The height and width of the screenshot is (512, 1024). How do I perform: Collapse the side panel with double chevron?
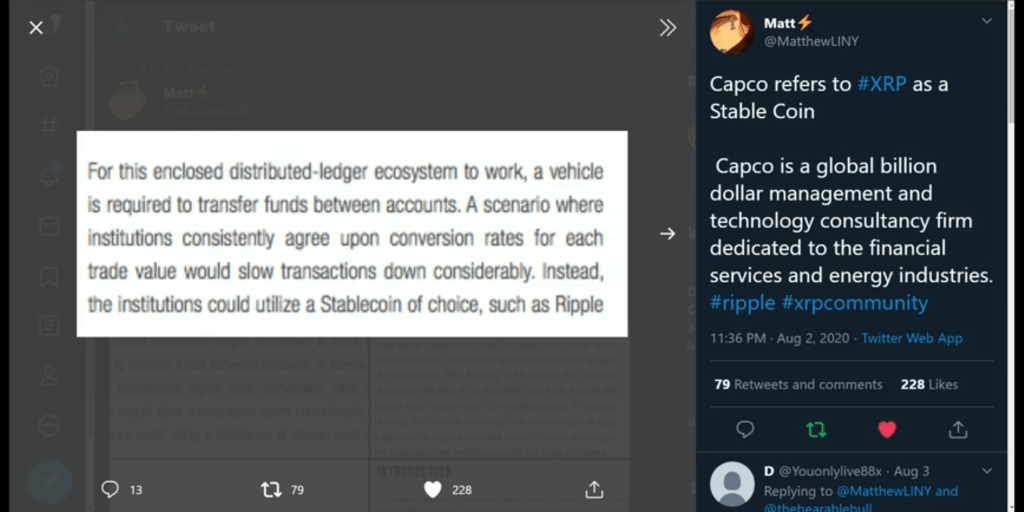(x=668, y=28)
